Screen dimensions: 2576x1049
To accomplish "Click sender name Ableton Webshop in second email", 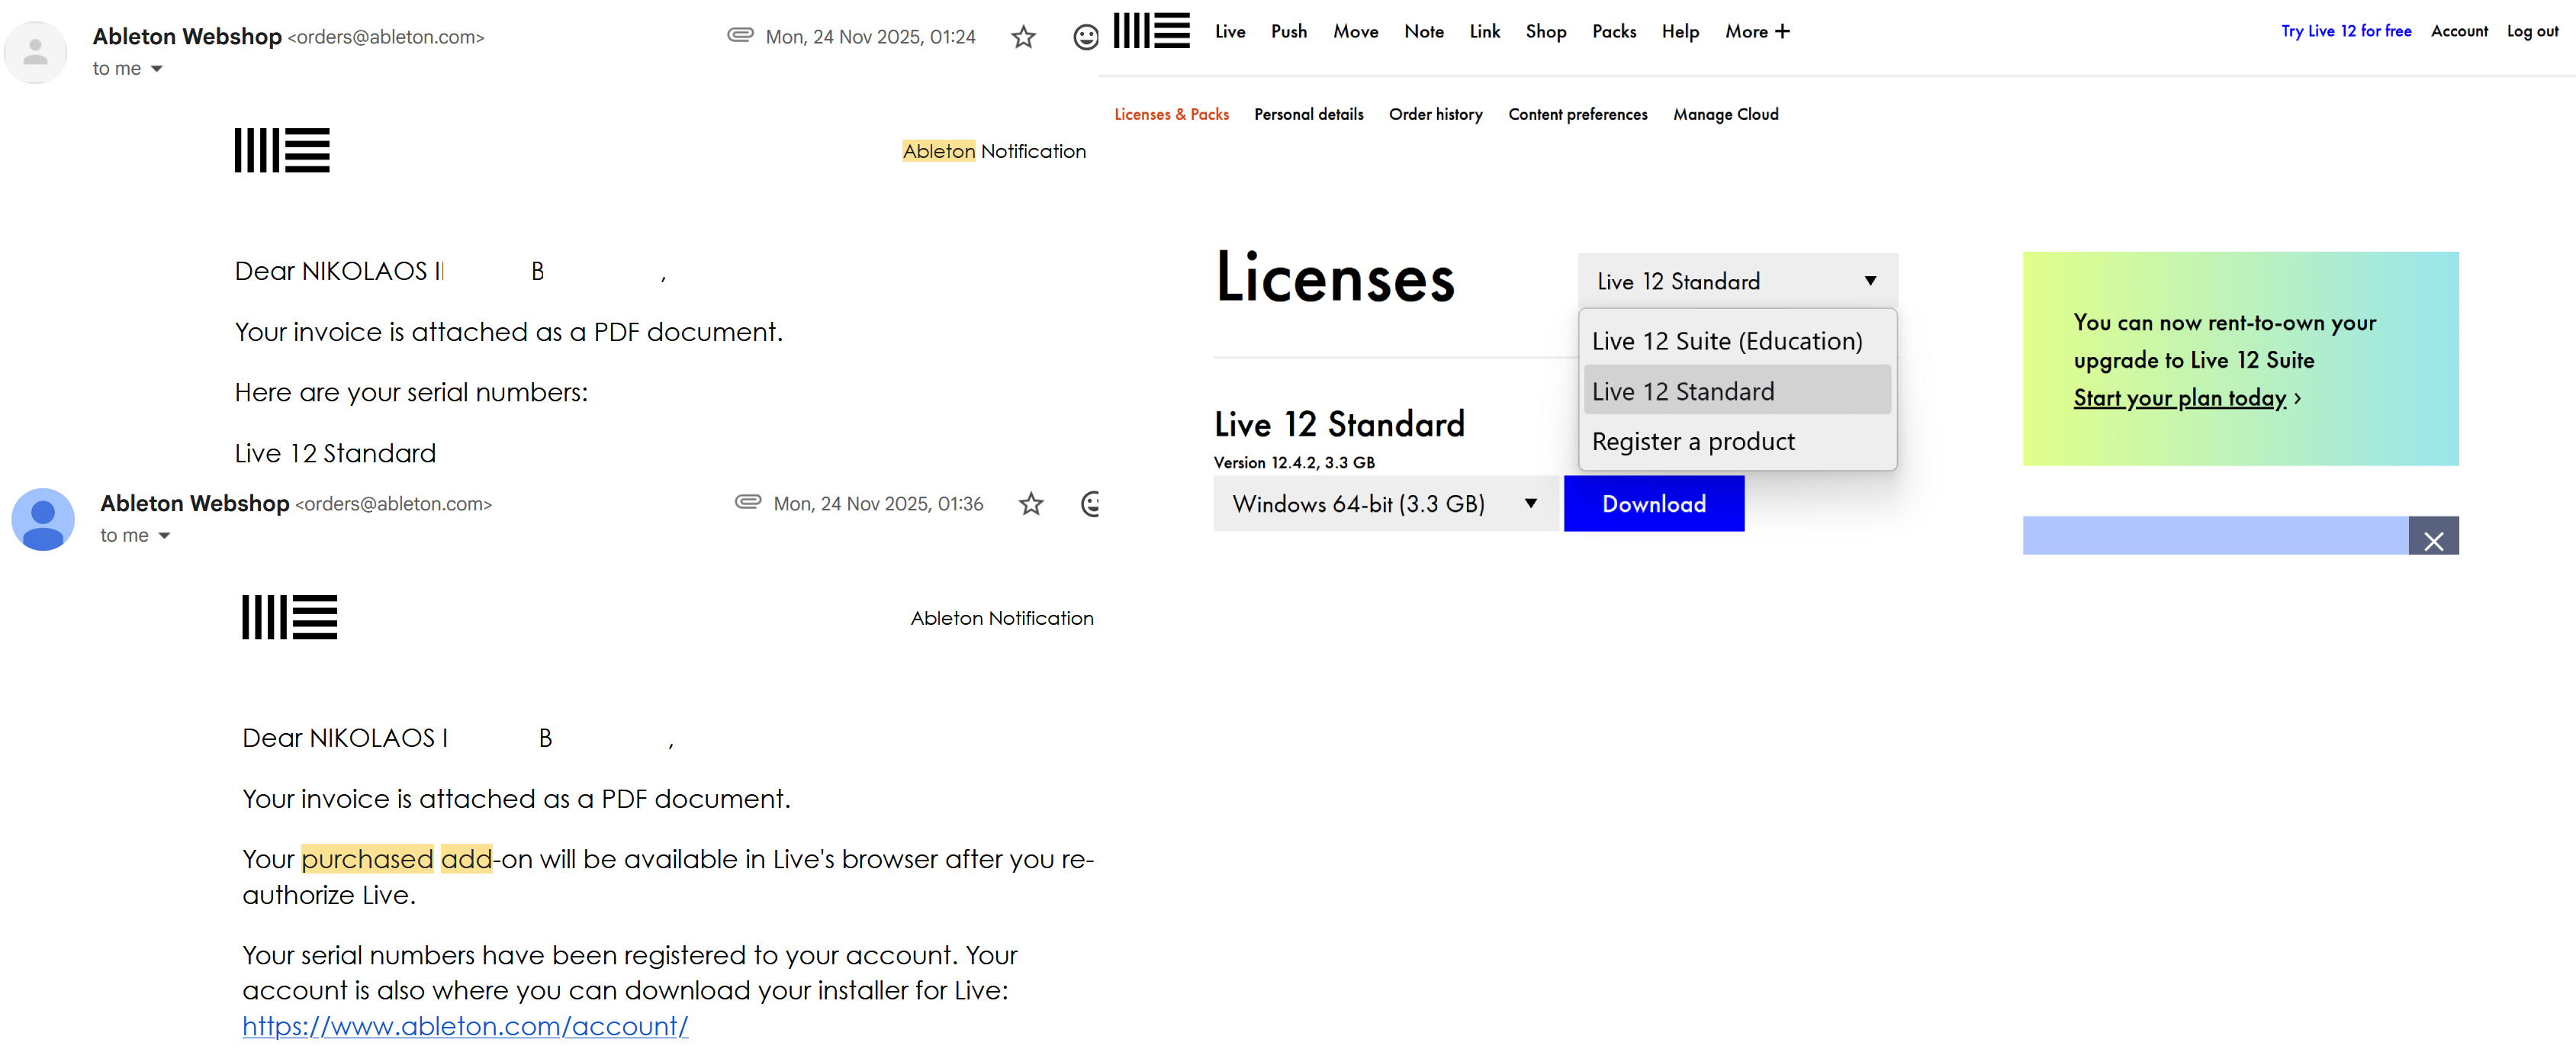I will [195, 504].
